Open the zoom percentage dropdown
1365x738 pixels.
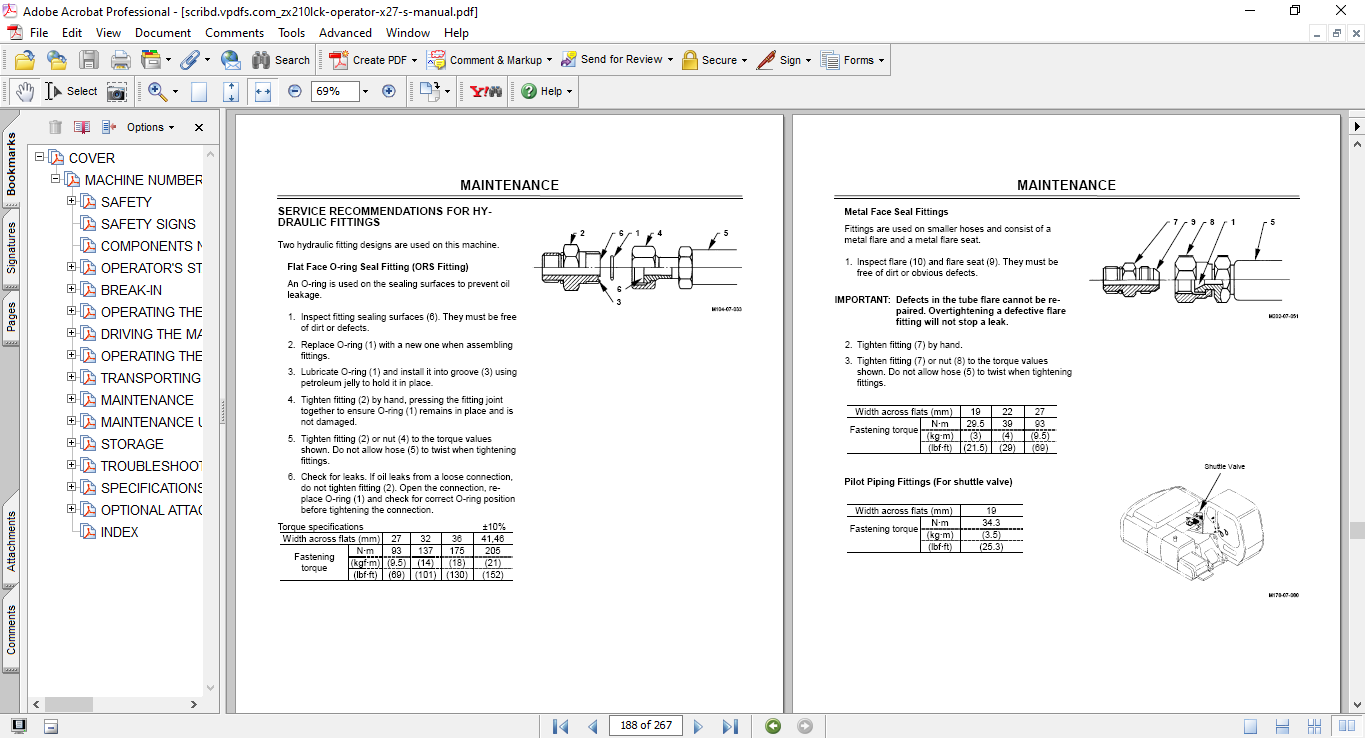click(364, 91)
